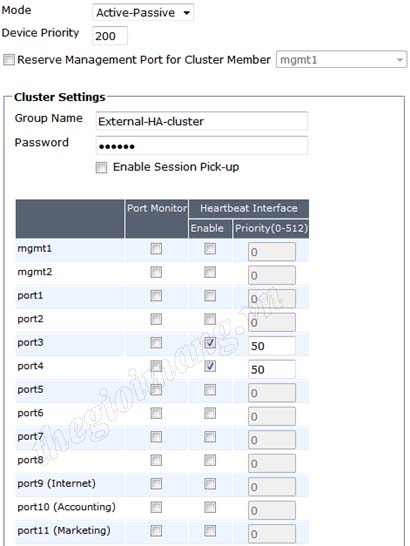This screenshot has width=410, height=546.
Task: Open the Mode dropdown showing Active-Passive
Action: pos(143,13)
